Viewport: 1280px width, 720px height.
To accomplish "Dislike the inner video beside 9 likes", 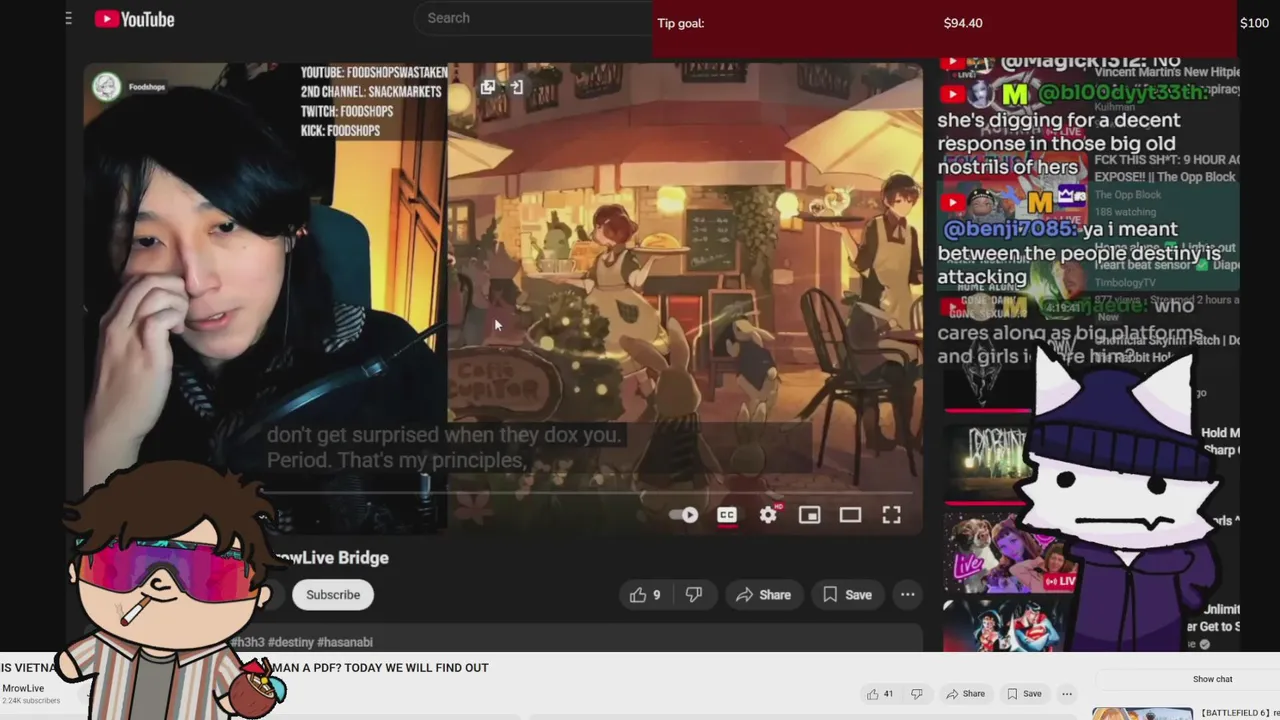I will pos(694,595).
